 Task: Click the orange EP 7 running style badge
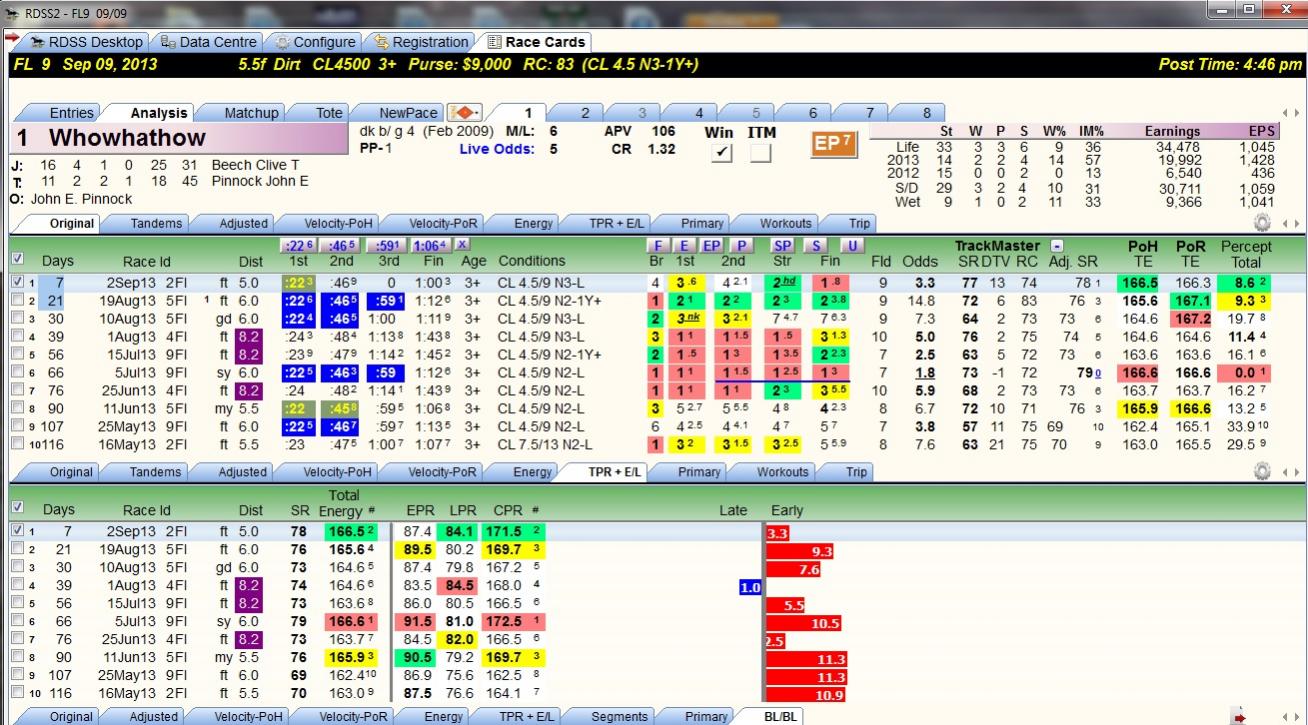(834, 144)
